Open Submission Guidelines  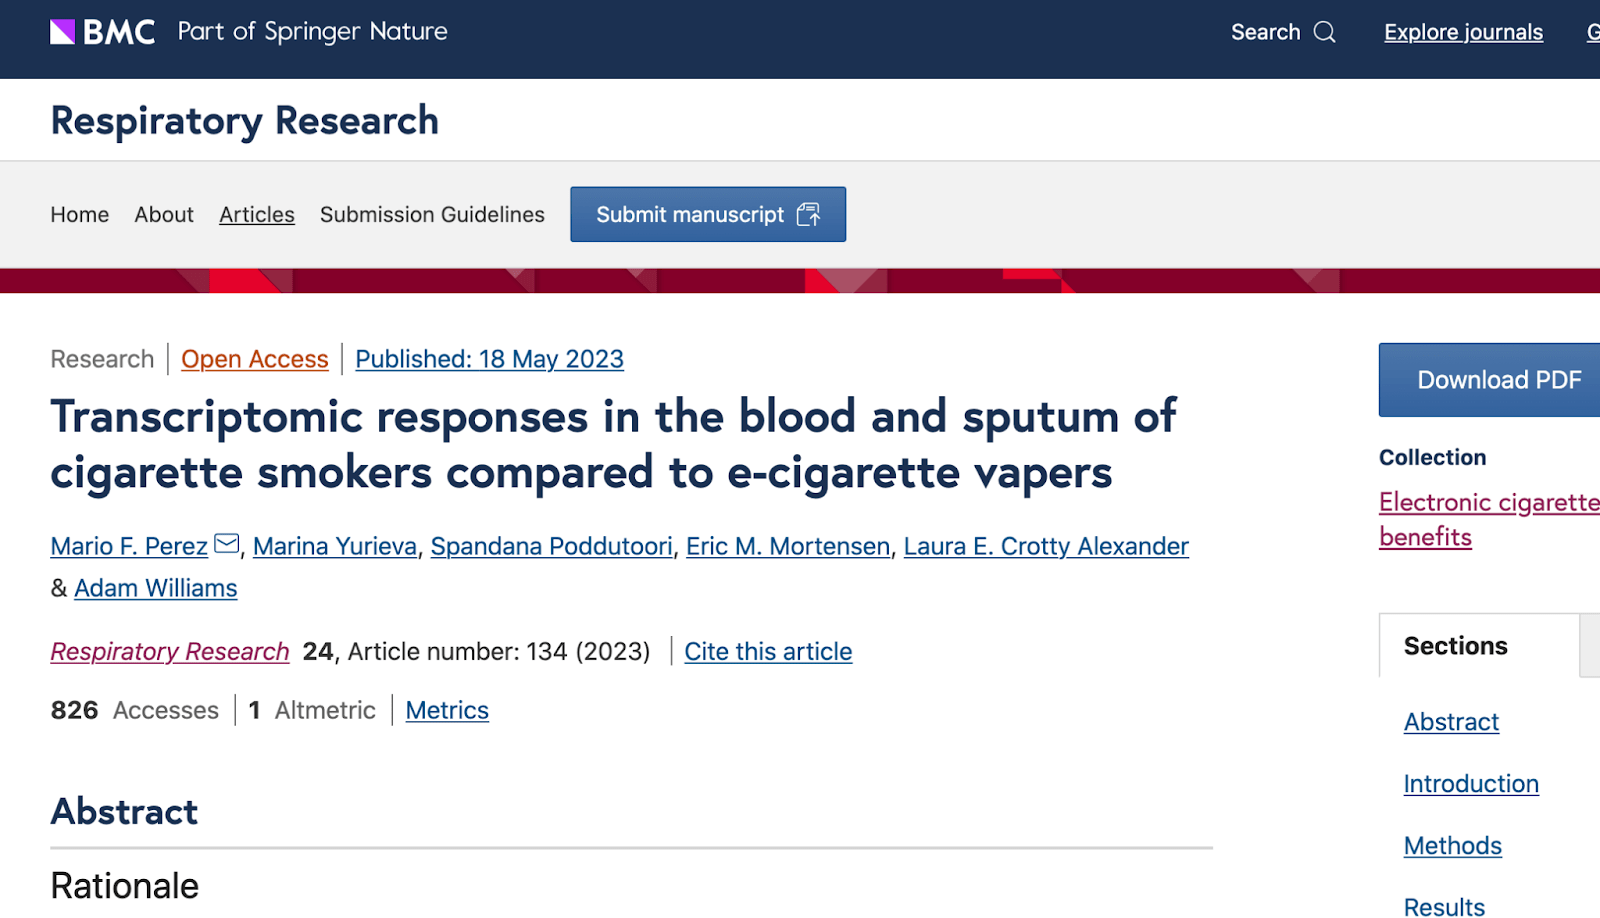432,214
